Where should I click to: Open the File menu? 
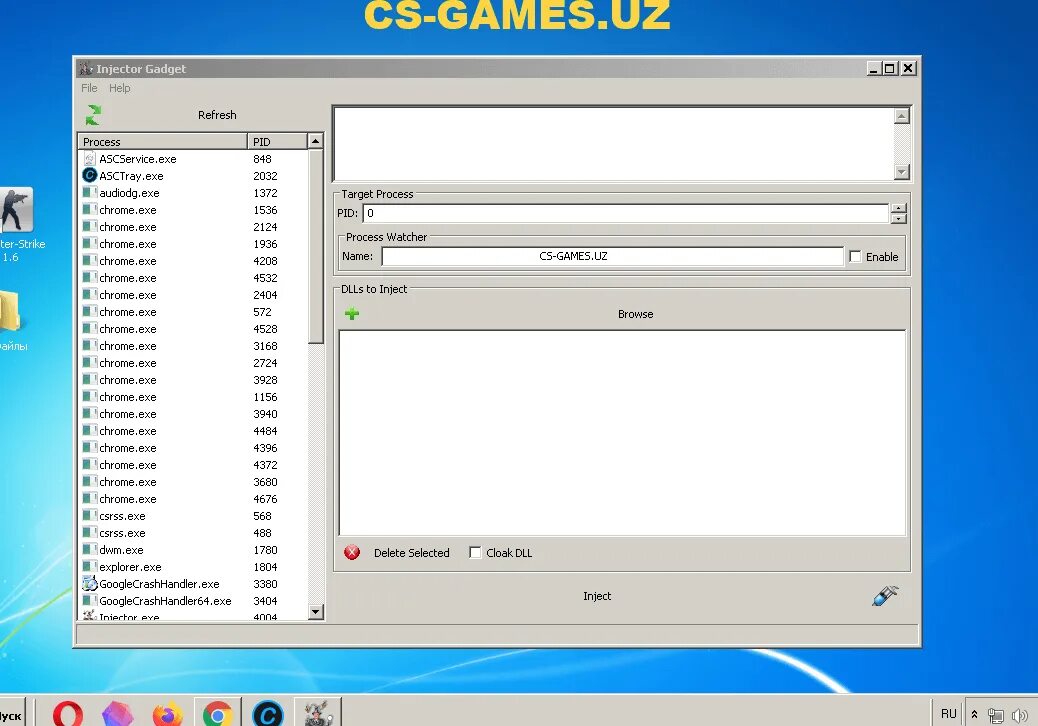coord(89,88)
